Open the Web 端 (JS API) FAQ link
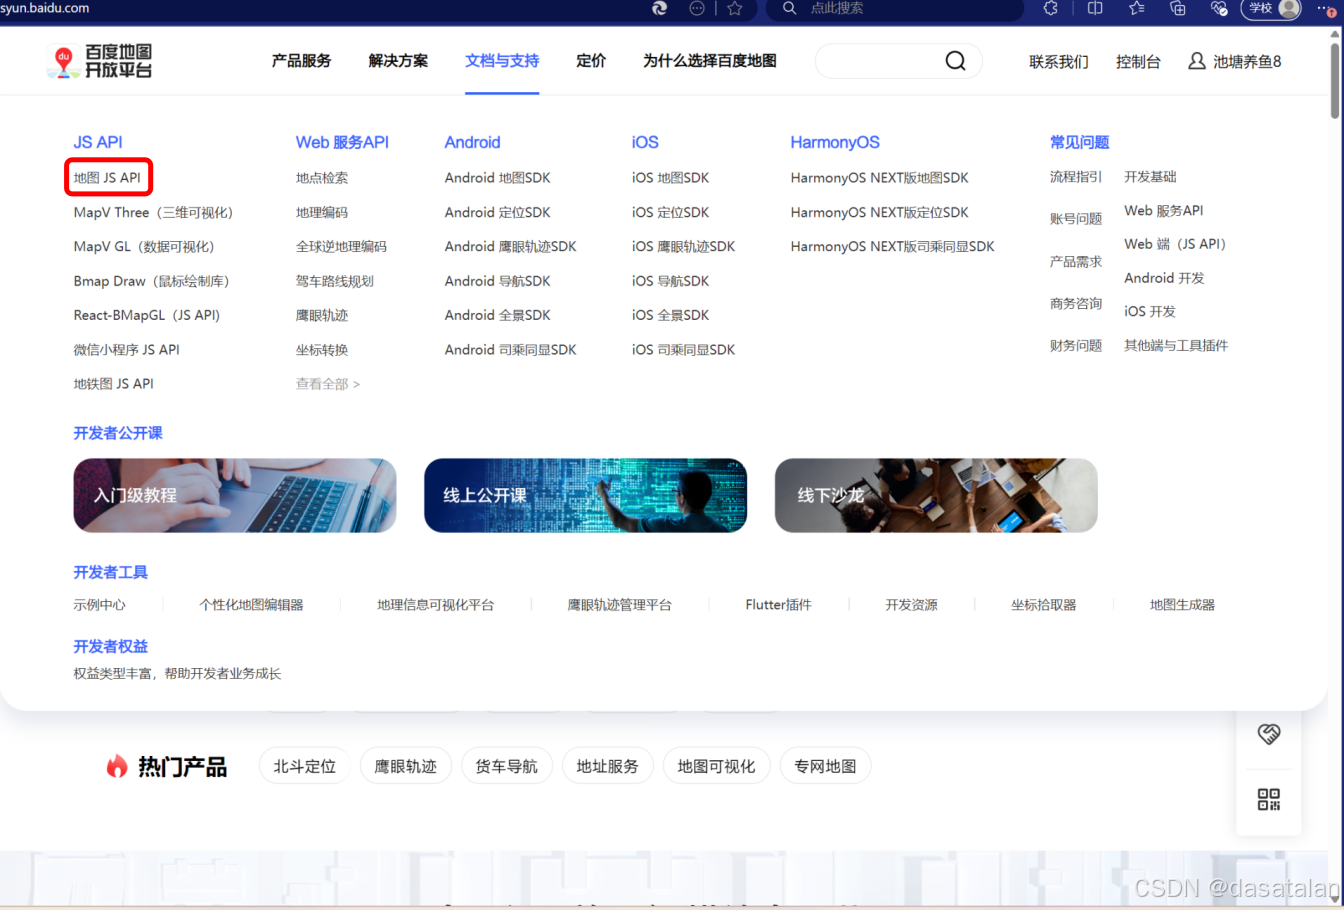1344x910 pixels. [x=1175, y=244]
